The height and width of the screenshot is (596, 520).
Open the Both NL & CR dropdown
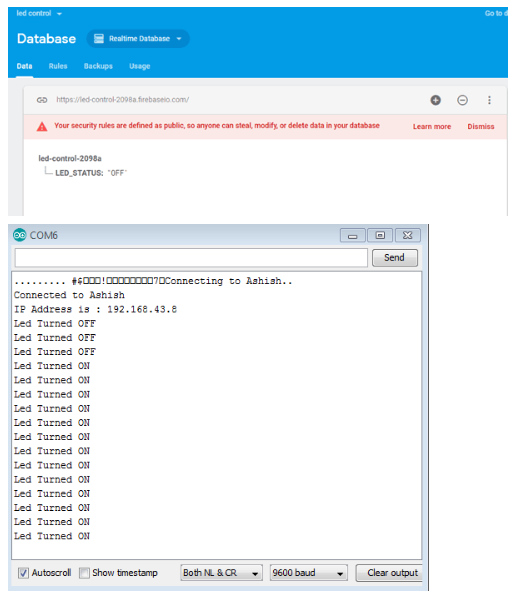222,573
